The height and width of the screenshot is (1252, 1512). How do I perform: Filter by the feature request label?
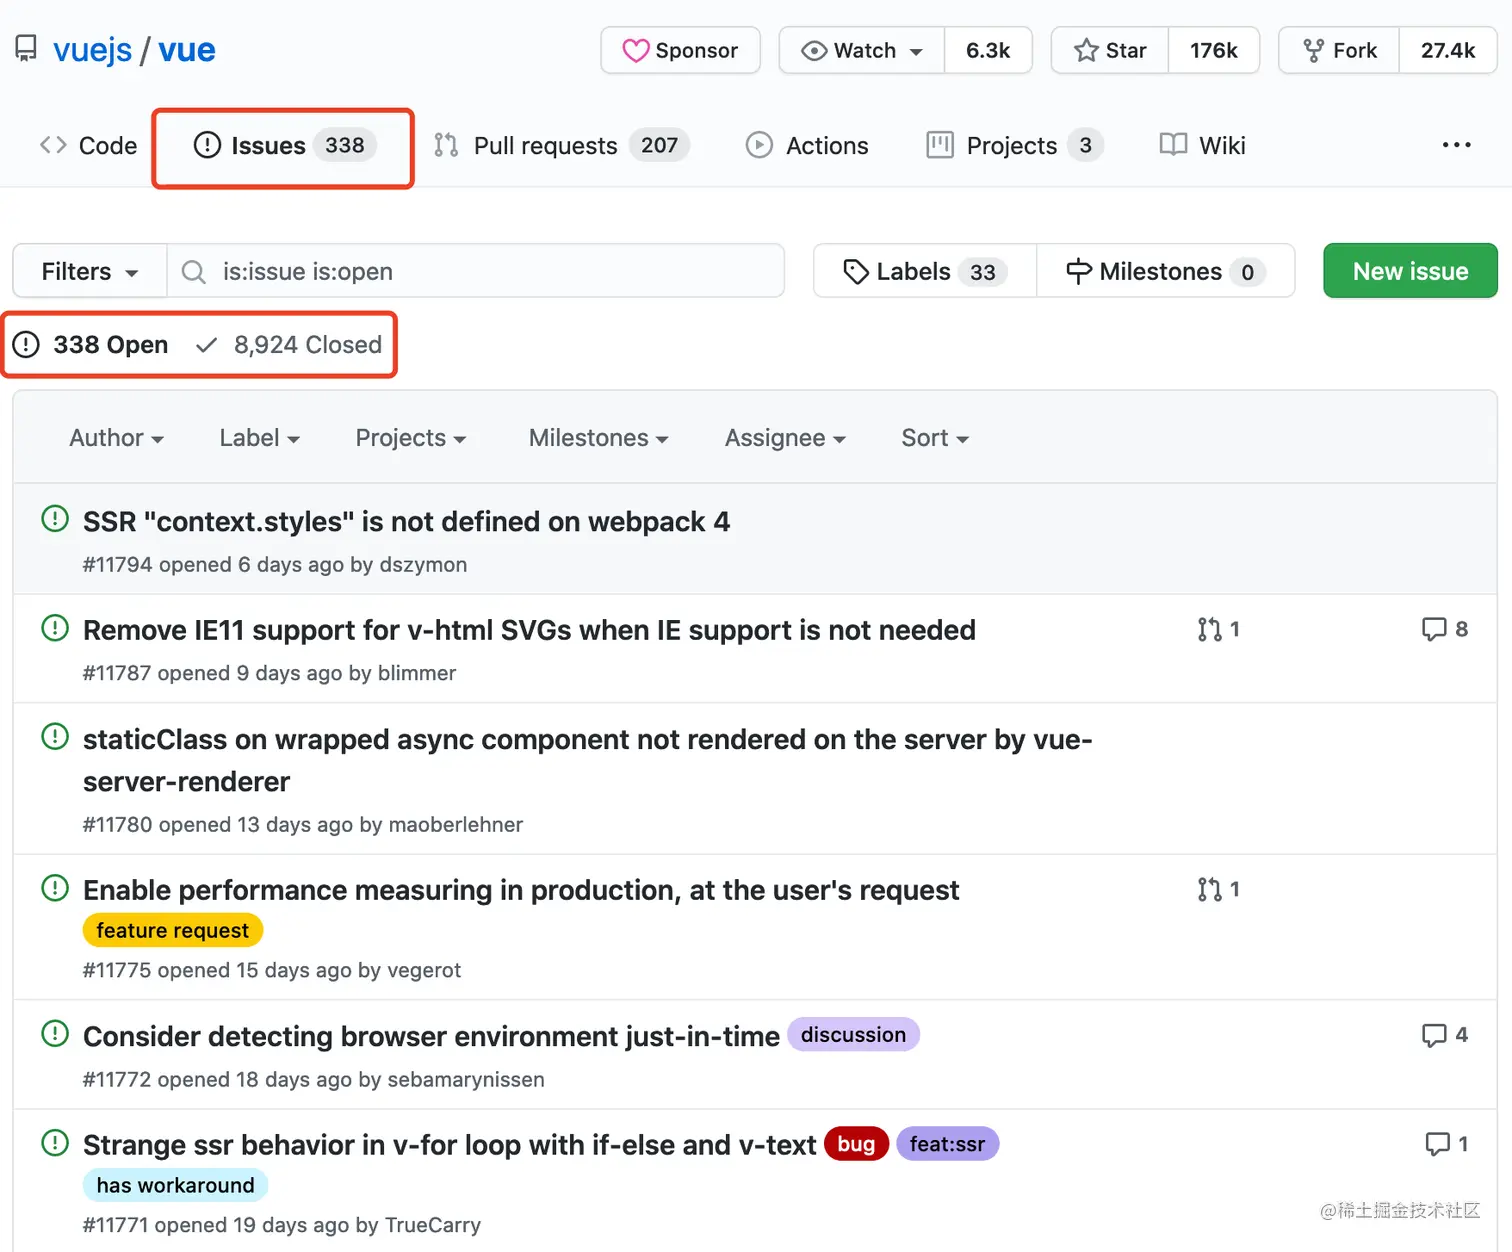(x=172, y=931)
